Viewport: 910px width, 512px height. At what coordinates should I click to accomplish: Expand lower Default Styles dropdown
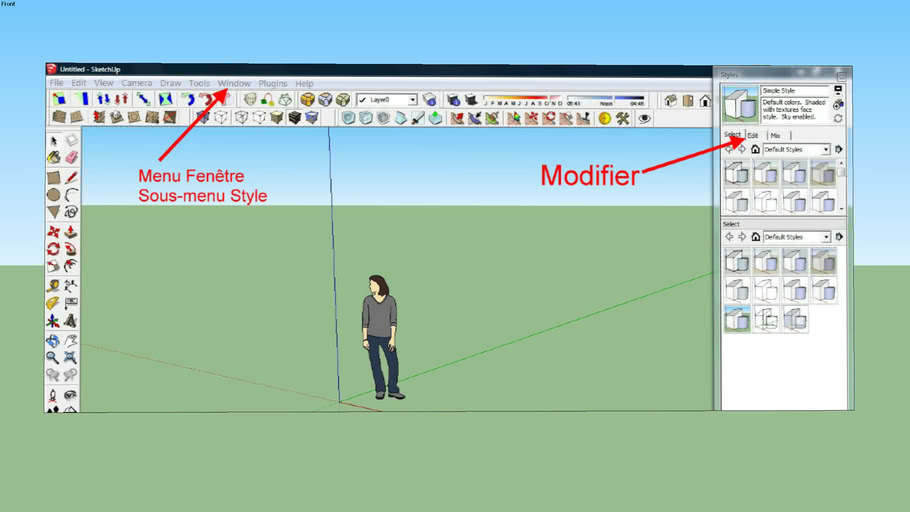tap(826, 237)
